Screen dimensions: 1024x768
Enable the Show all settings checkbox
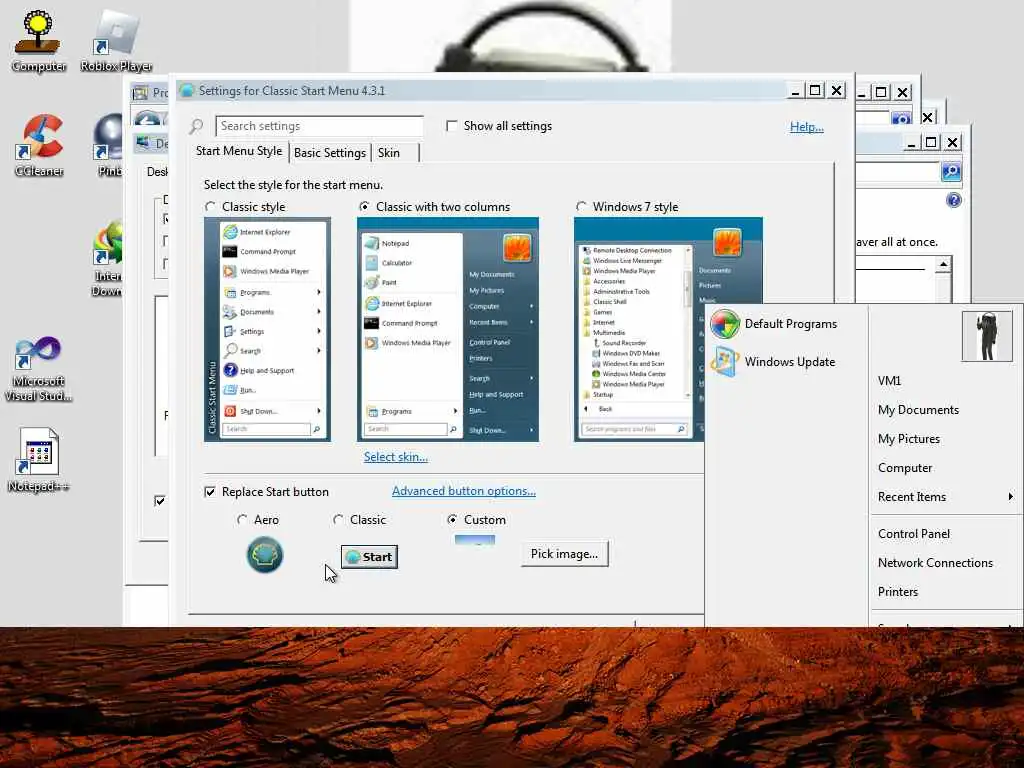pyautogui.click(x=451, y=125)
